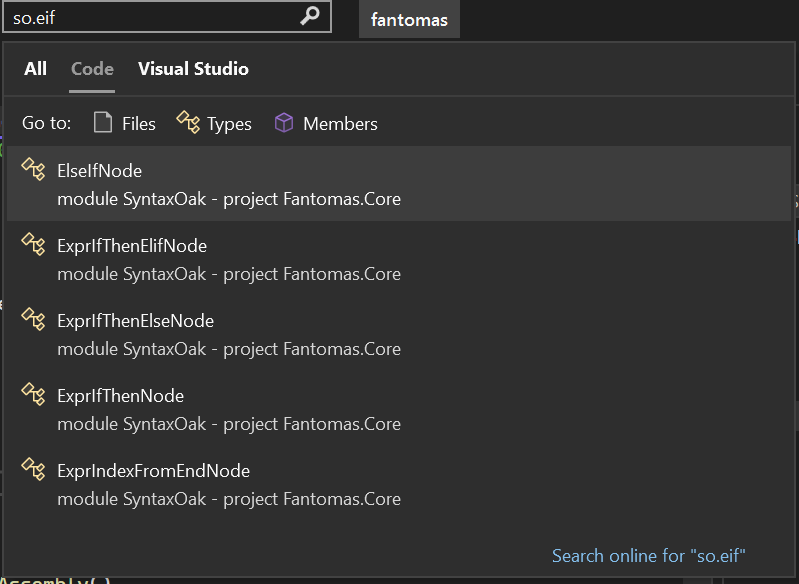Click the type icon beside ExprIndexFromEndNode

34,470
